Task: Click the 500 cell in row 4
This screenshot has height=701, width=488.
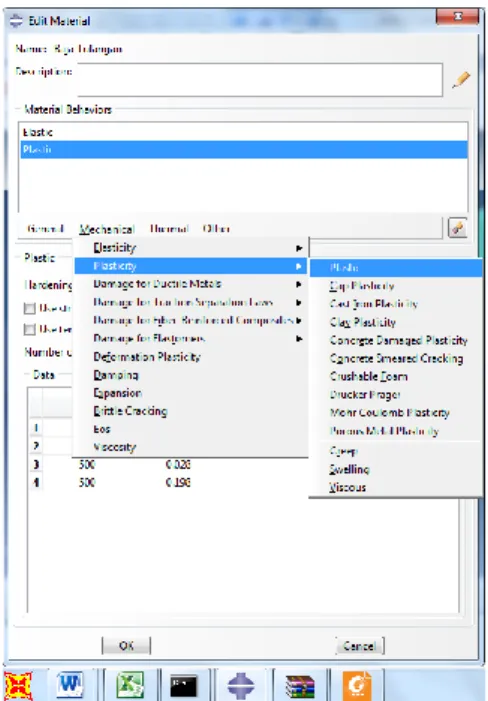Action: click(x=87, y=483)
